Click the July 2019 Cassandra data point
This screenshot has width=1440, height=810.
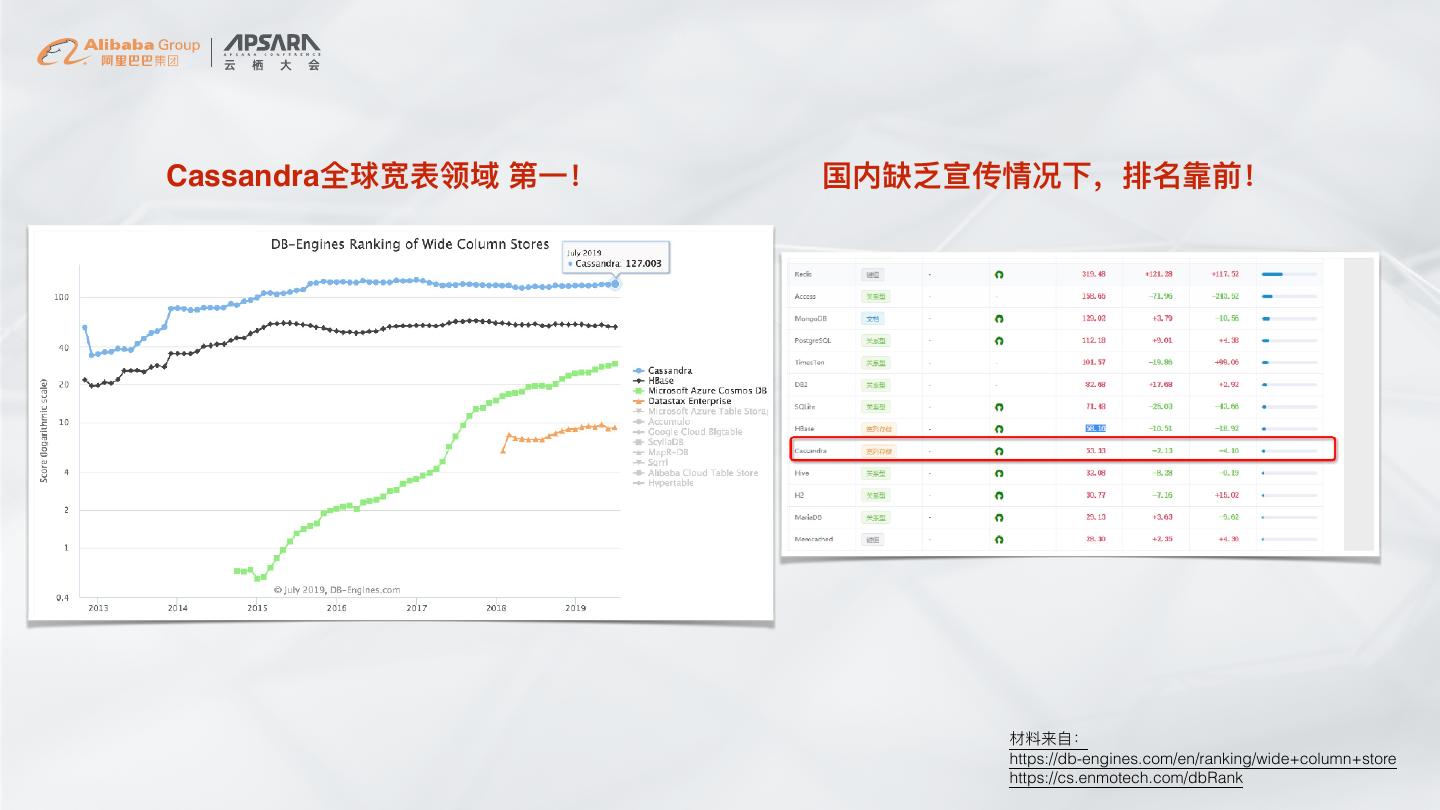click(615, 284)
